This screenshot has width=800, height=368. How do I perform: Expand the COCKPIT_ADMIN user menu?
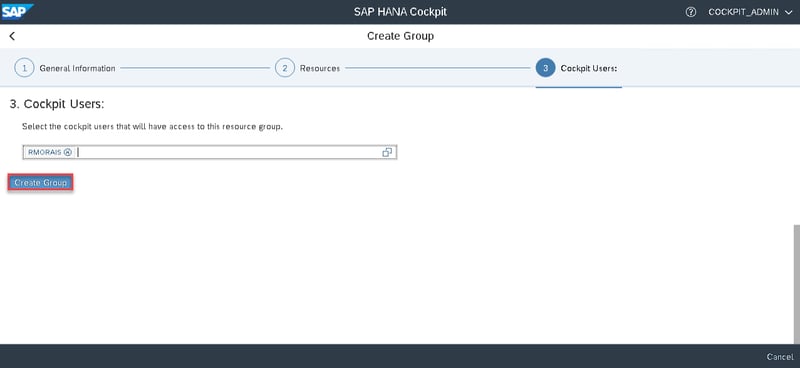pos(750,12)
